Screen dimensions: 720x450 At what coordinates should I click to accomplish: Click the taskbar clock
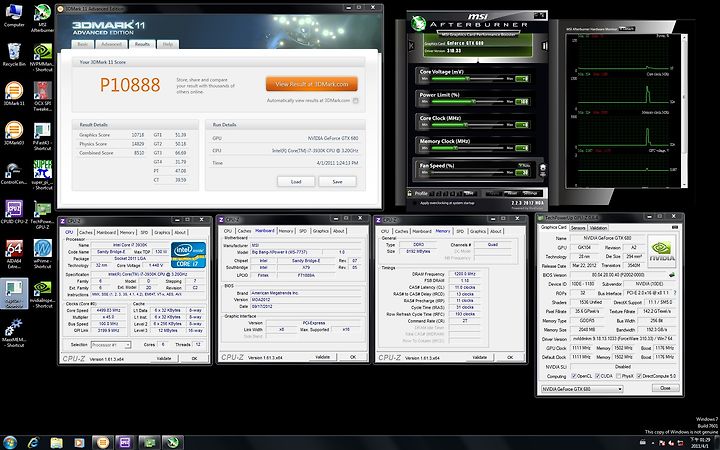(x=701, y=443)
